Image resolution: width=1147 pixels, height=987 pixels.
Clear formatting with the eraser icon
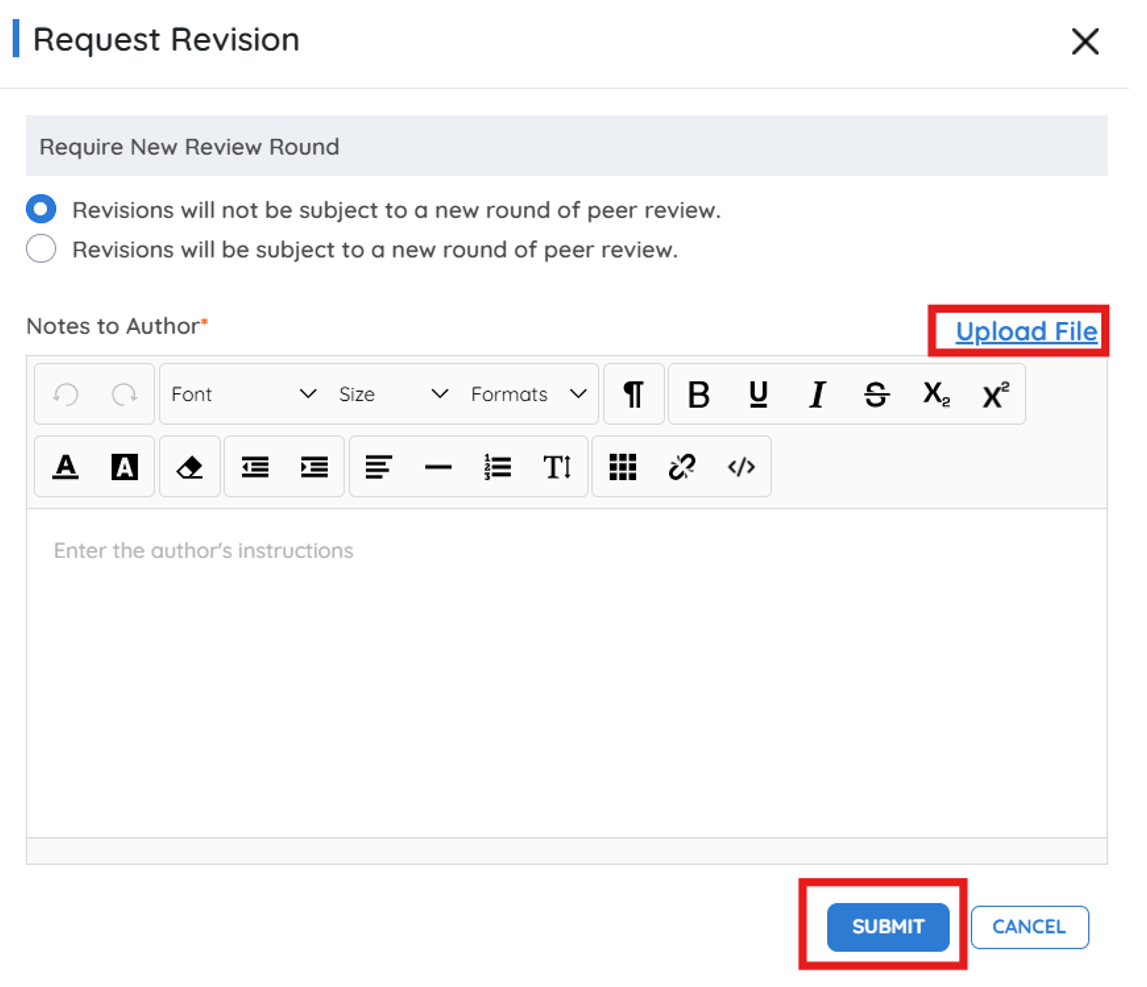pyautogui.click(x=189, y=467)
